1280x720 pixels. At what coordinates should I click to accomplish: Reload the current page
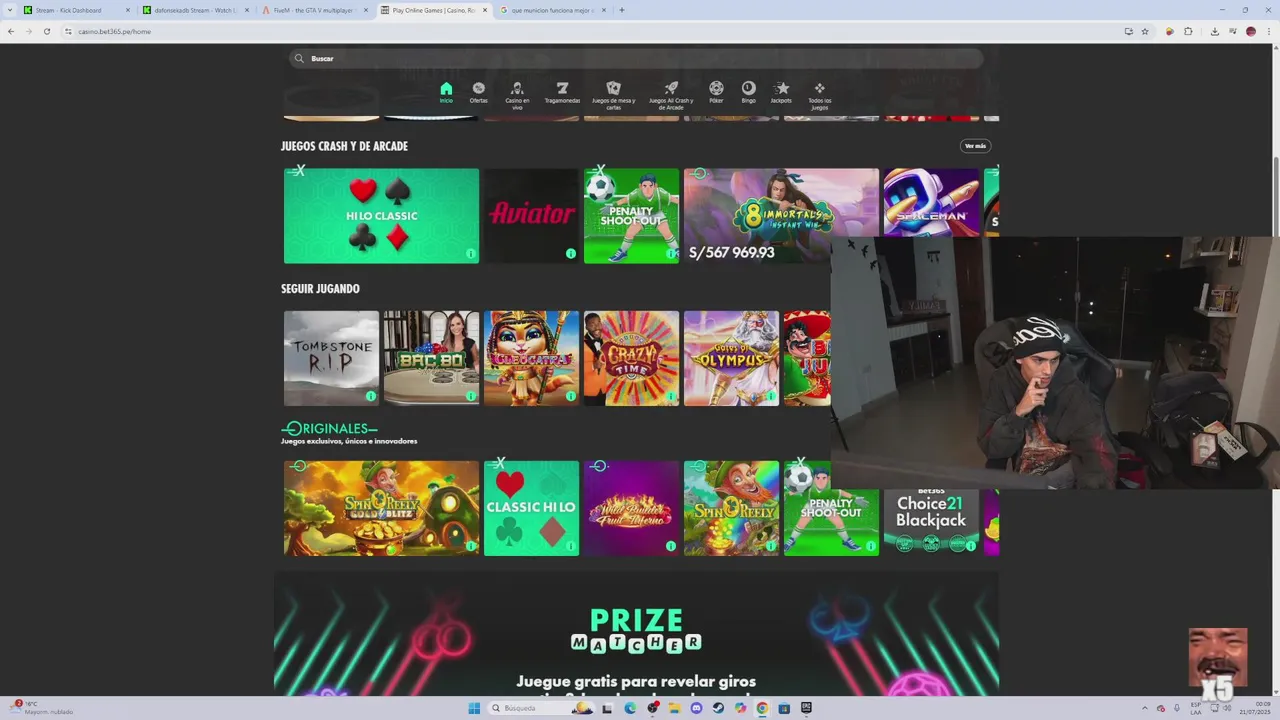click(x=46, y=31)
